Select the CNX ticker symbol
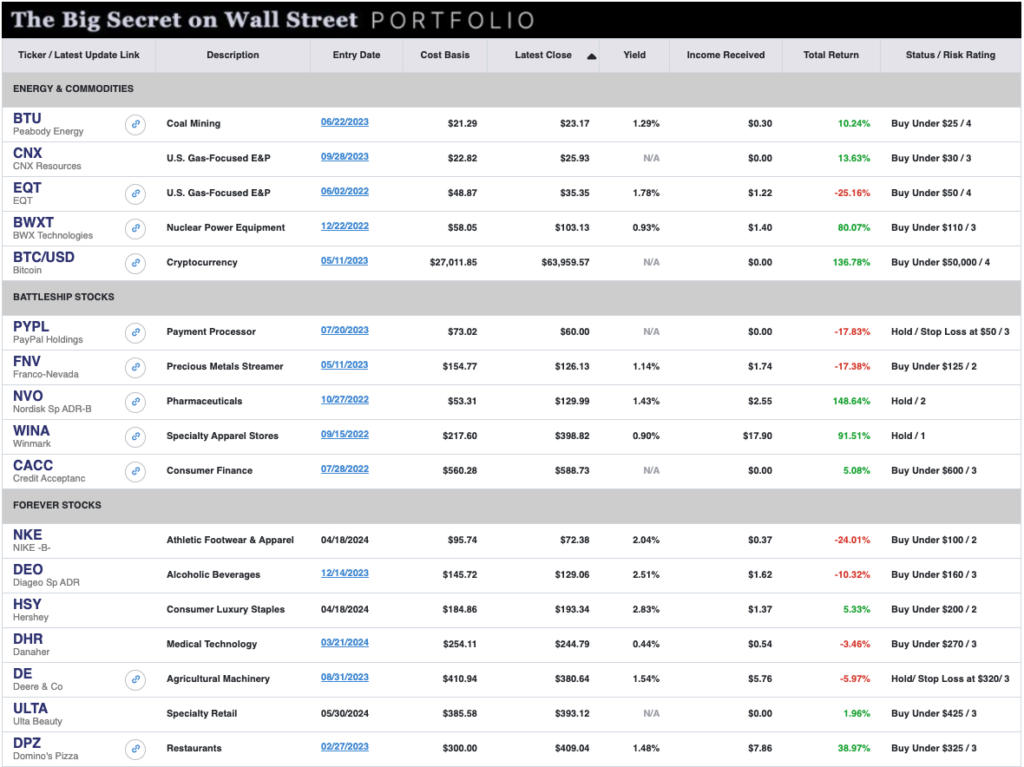 (27, 153)
